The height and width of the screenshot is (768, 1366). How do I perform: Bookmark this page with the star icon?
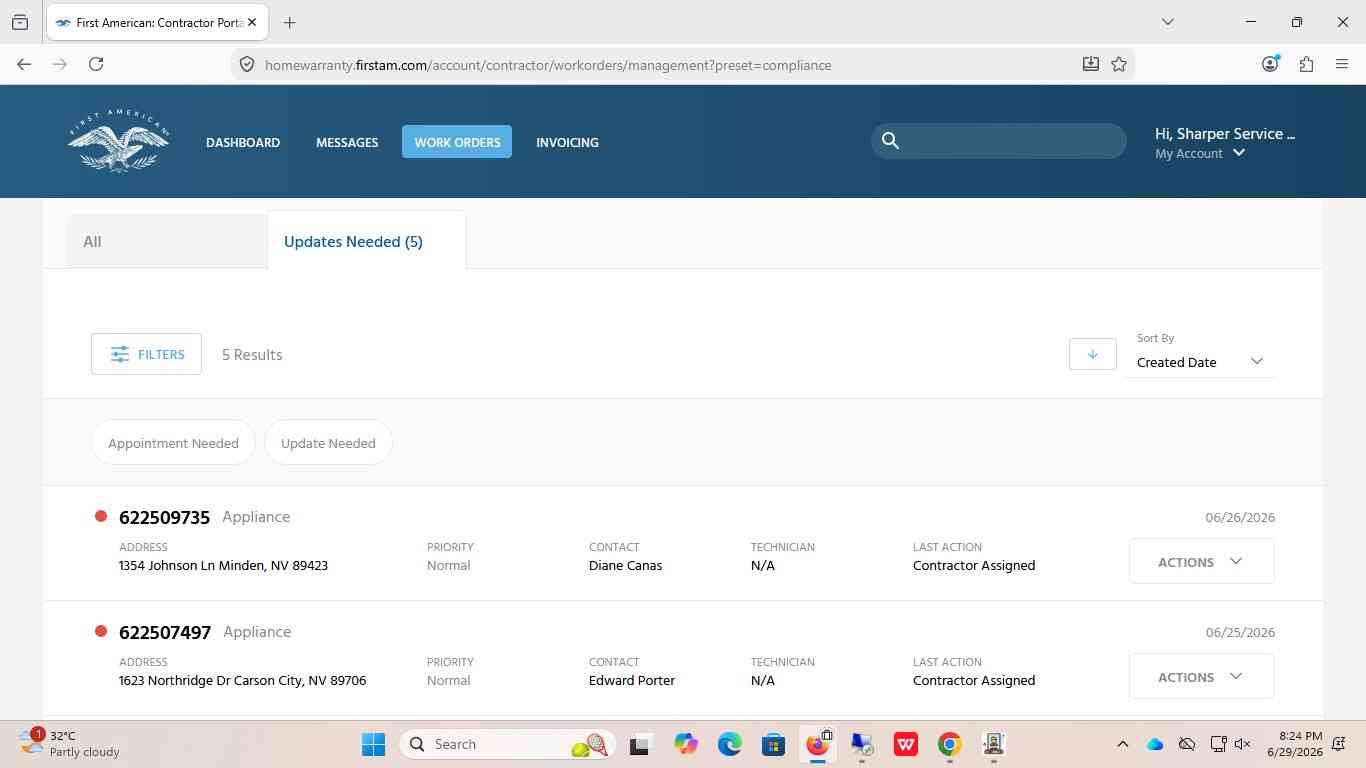pos(1119,64)
